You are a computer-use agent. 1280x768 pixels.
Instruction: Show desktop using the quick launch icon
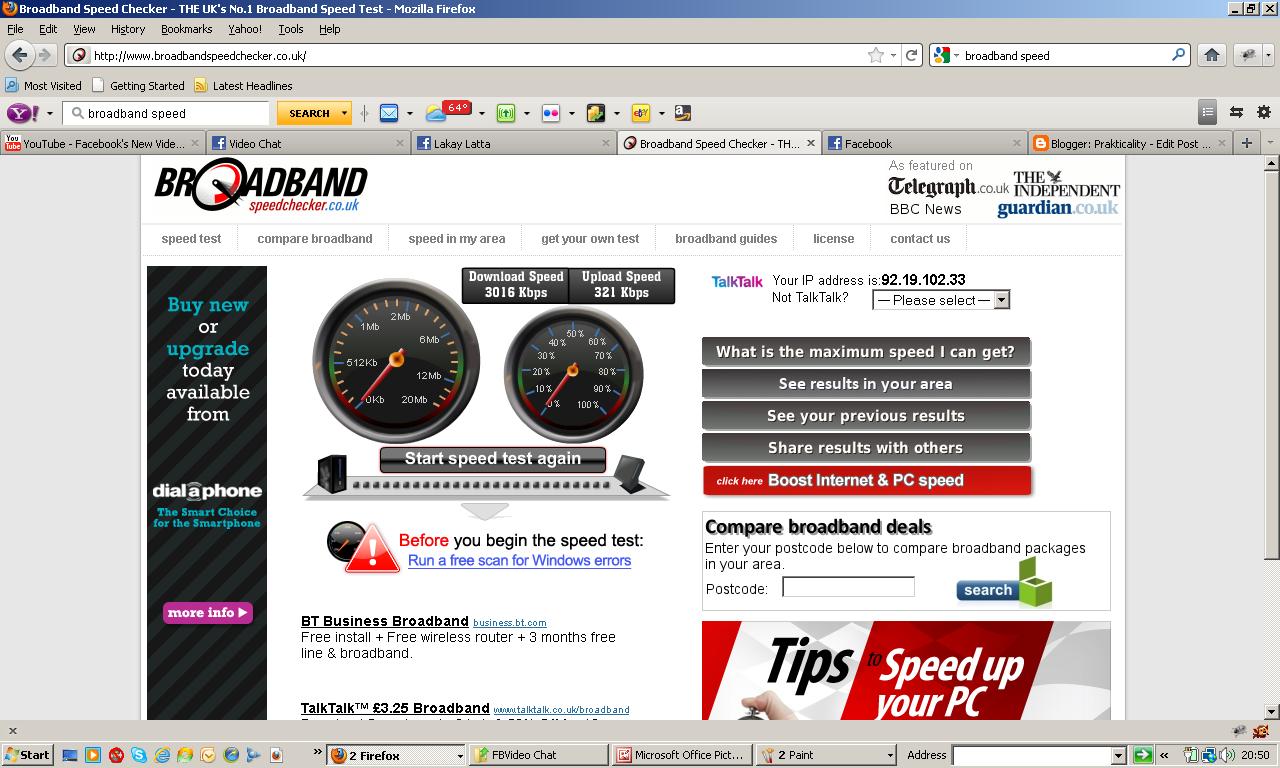click(69, 755)
